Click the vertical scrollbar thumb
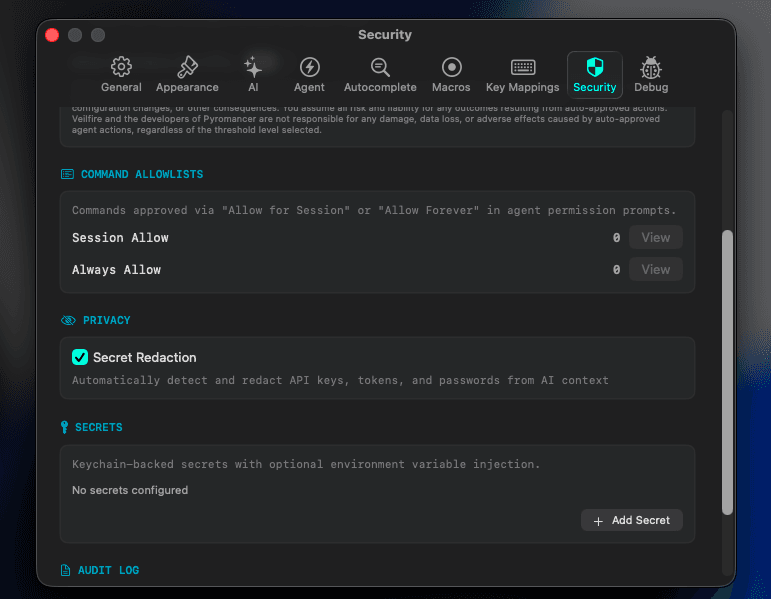This screenshot has height=599, width=771. 727,372
